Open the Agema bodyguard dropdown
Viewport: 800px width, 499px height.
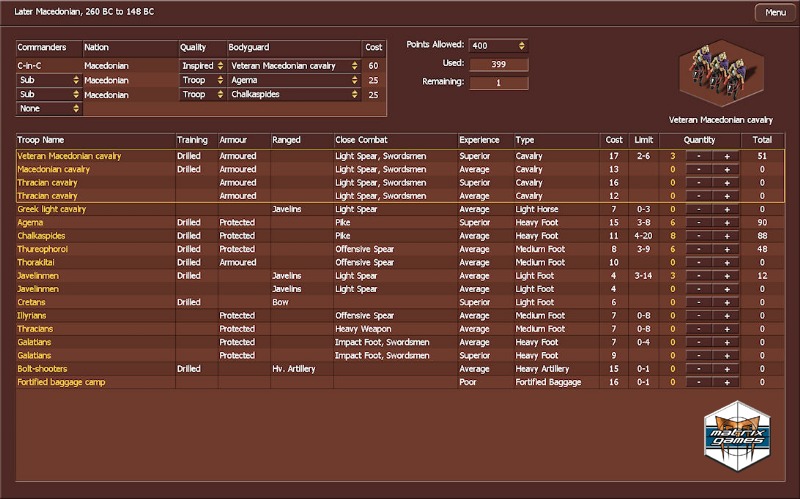pyautogui.click(x=294, y=80)
